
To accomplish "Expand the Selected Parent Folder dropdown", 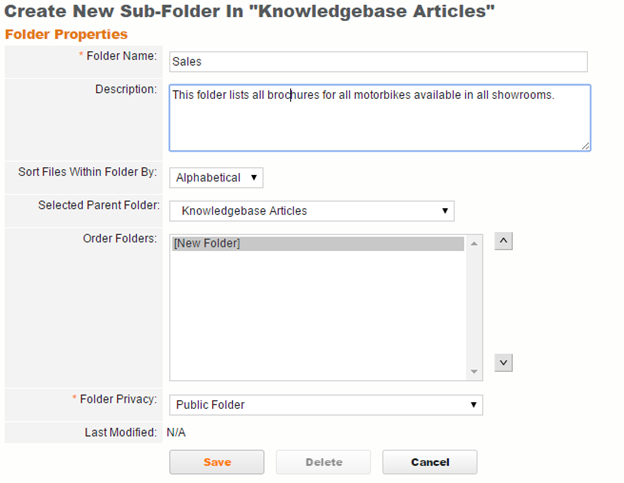I will (x=312, y=211).
